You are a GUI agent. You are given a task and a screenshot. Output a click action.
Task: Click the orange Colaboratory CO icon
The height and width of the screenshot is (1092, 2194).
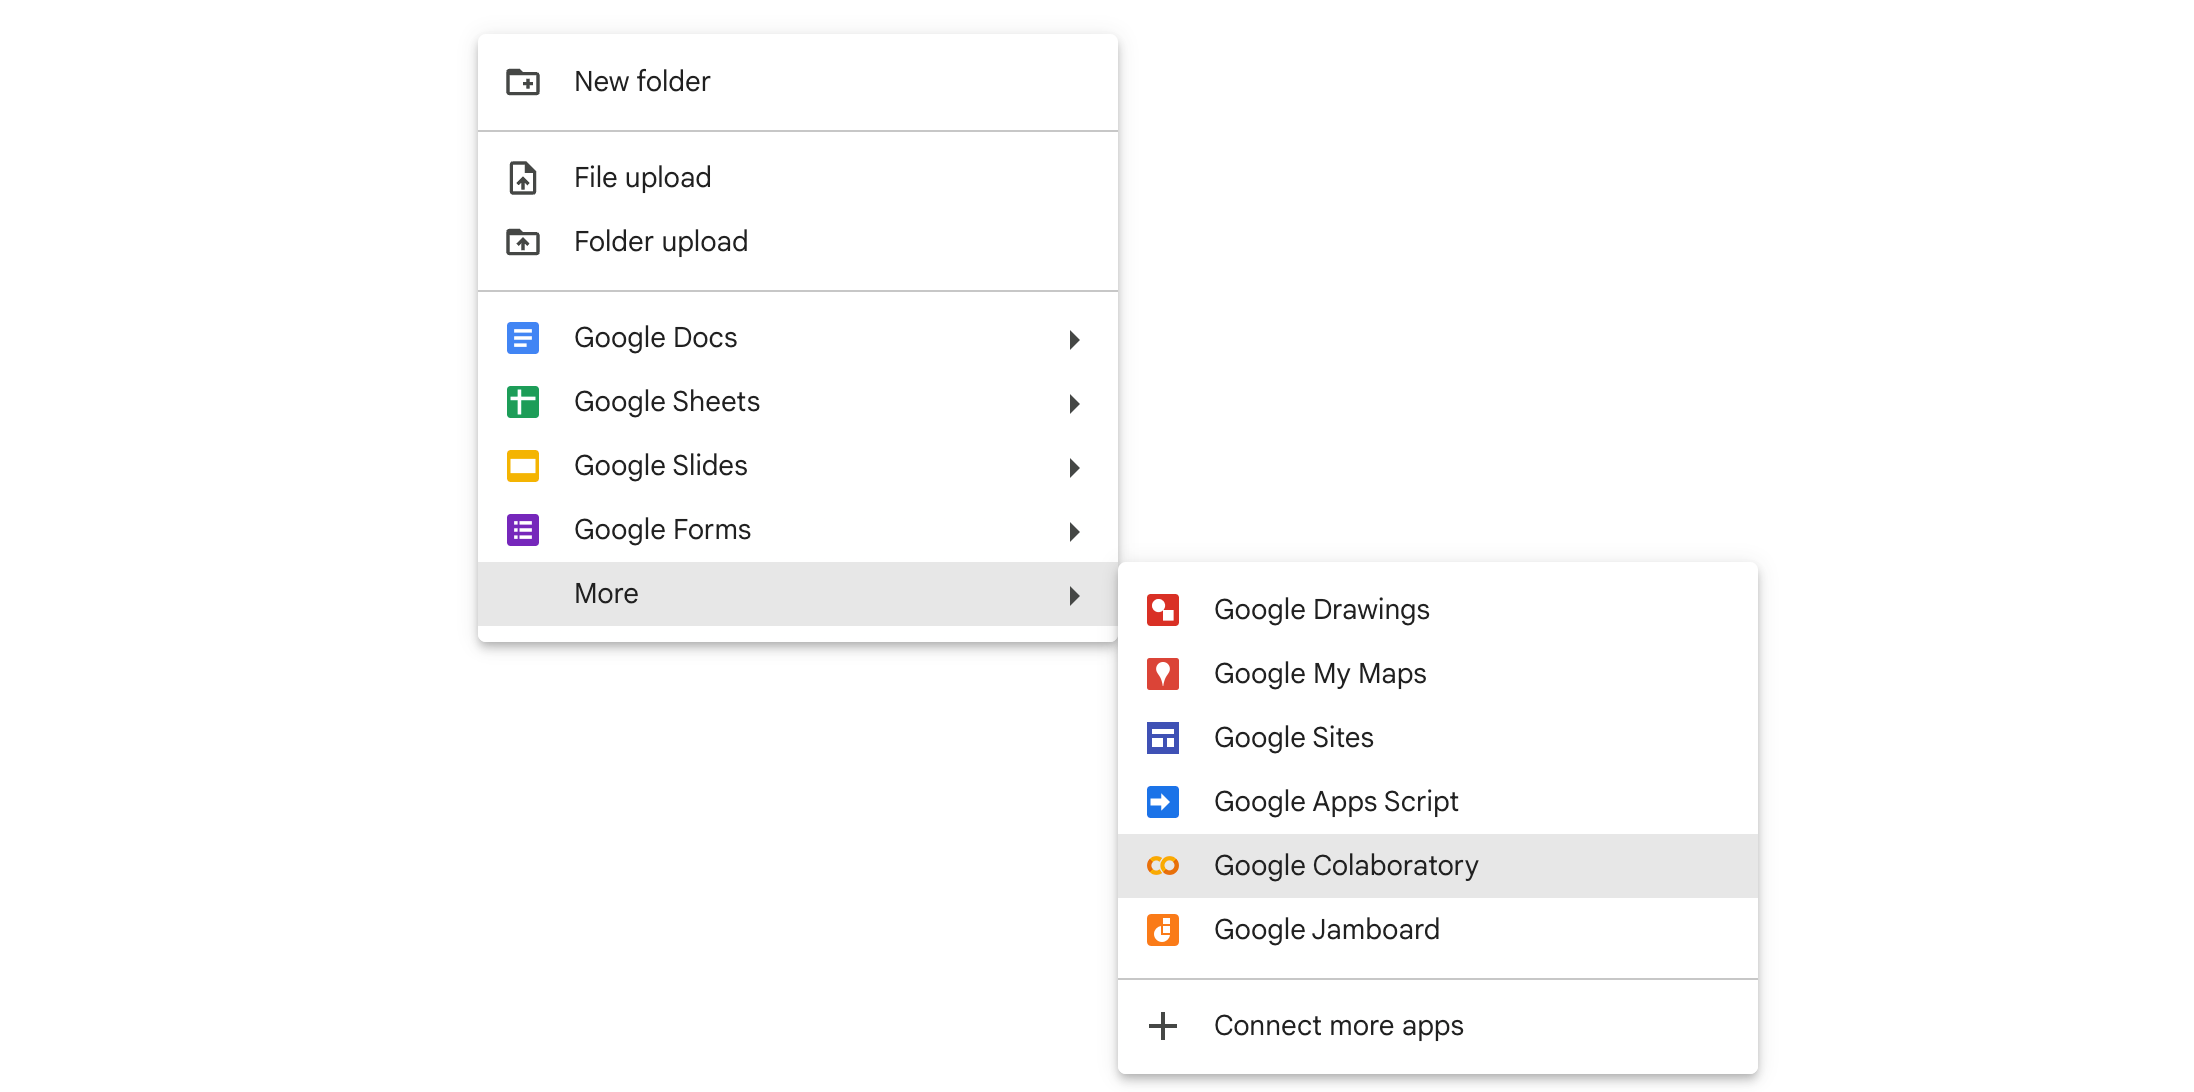click(1162, 866)
